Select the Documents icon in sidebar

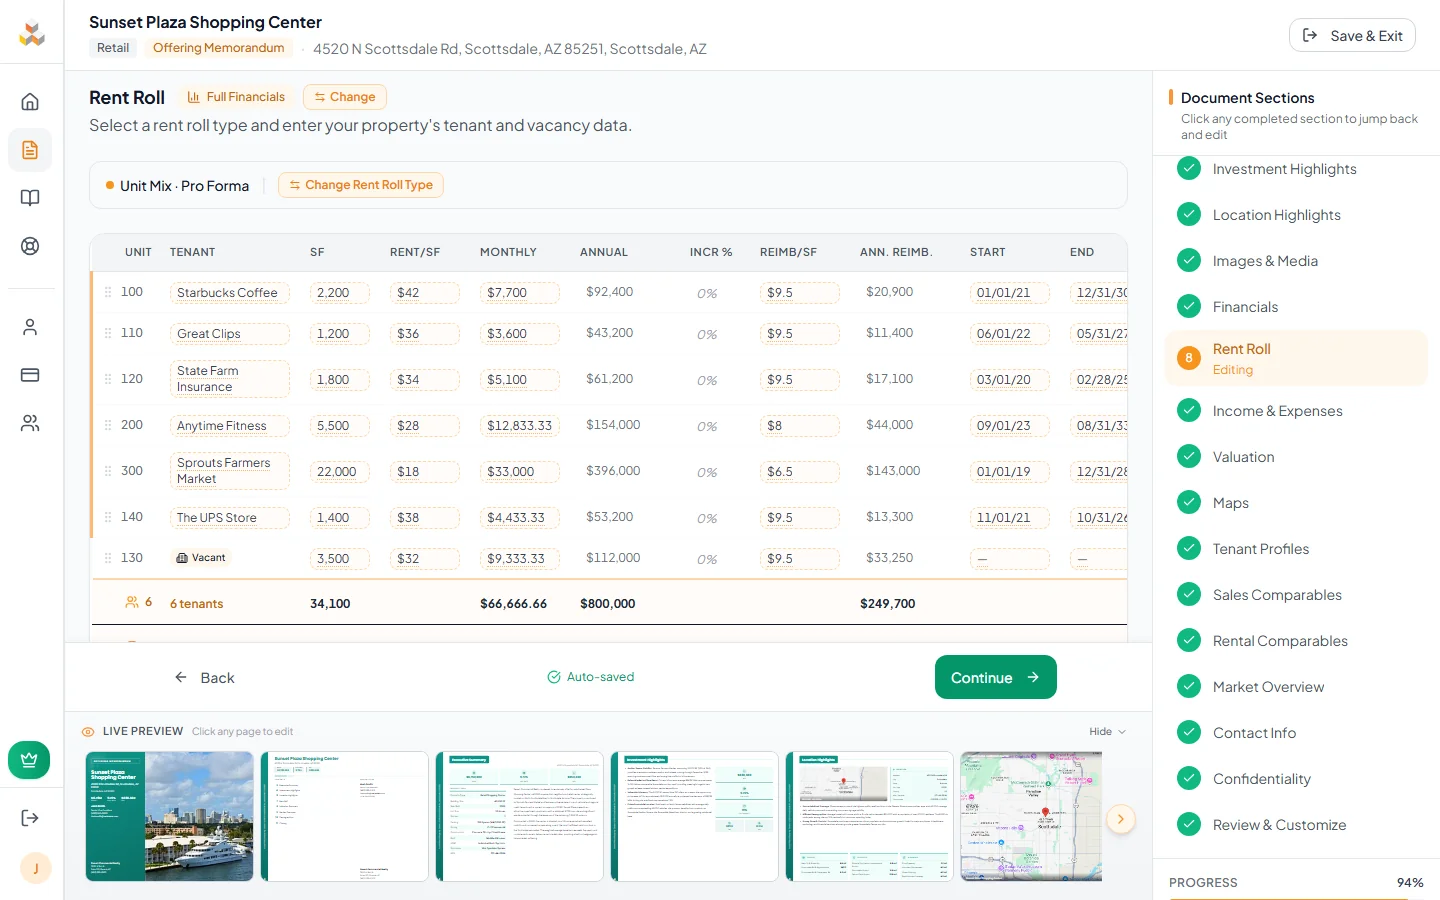click(31, 149)
